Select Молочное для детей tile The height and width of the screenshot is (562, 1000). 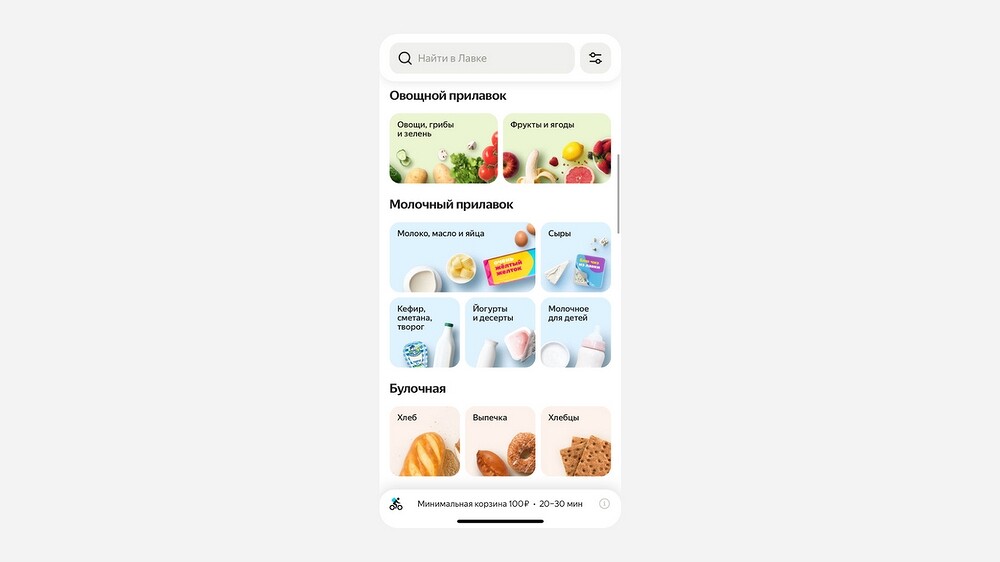576,332
